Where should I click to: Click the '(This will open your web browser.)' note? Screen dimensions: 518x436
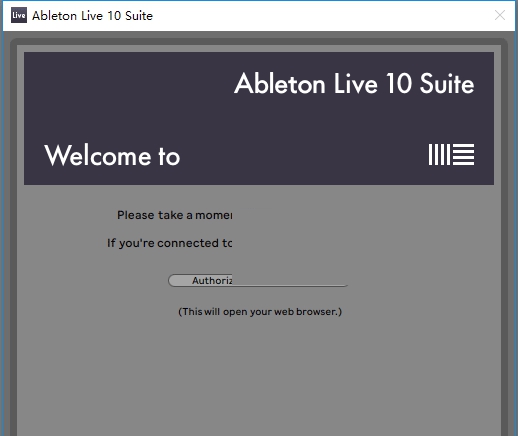(260, 312)
